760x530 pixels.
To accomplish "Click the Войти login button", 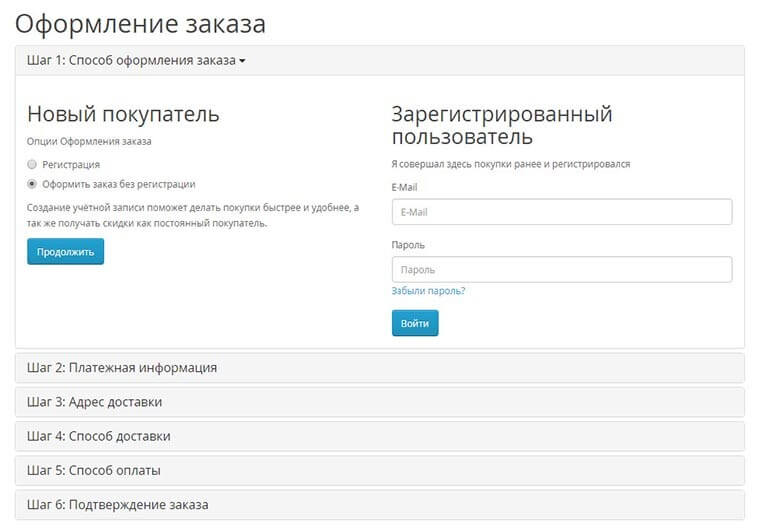I will [415, 323].
